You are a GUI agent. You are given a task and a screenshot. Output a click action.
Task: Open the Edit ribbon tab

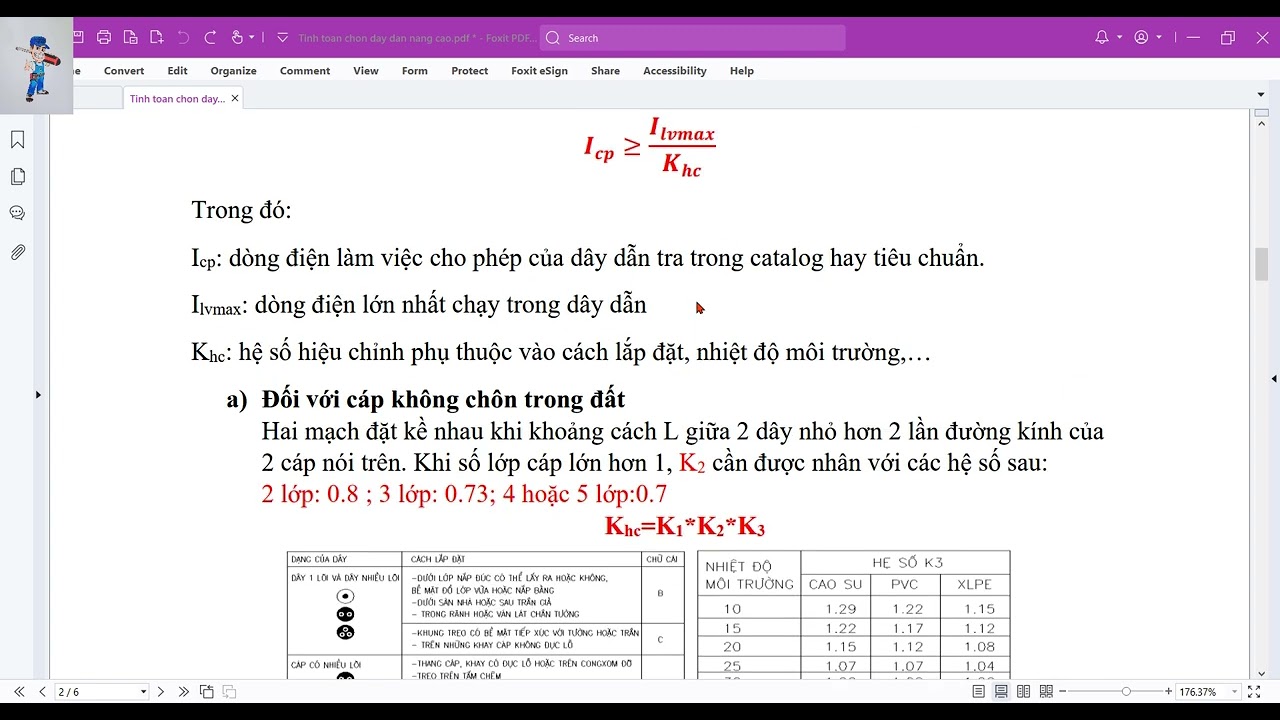tap(177, 71)
